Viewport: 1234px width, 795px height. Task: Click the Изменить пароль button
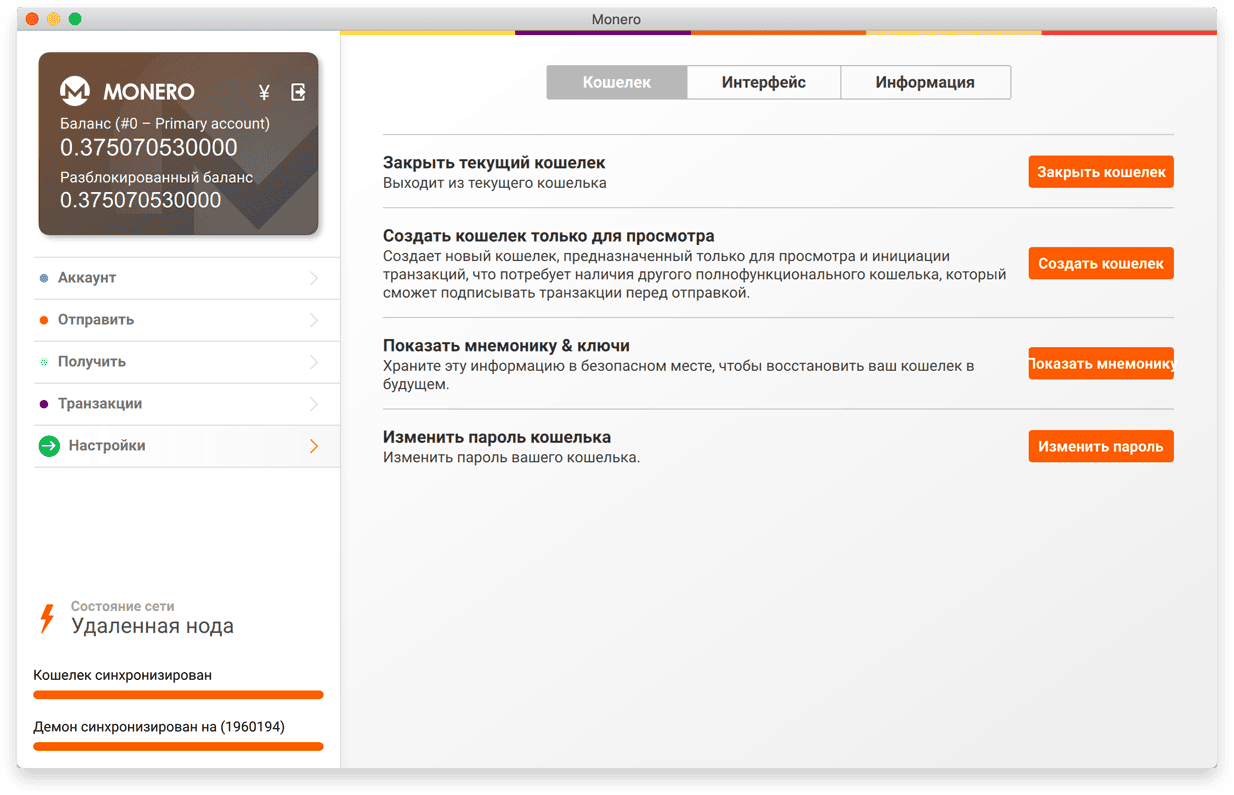coord(1101,446)
